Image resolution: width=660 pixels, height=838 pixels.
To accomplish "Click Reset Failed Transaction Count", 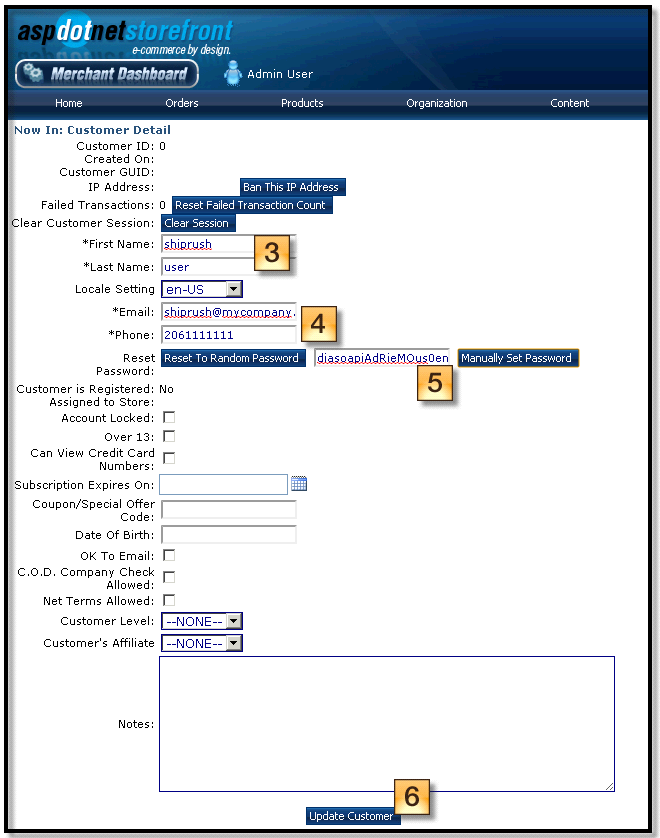I will (252, 205).
